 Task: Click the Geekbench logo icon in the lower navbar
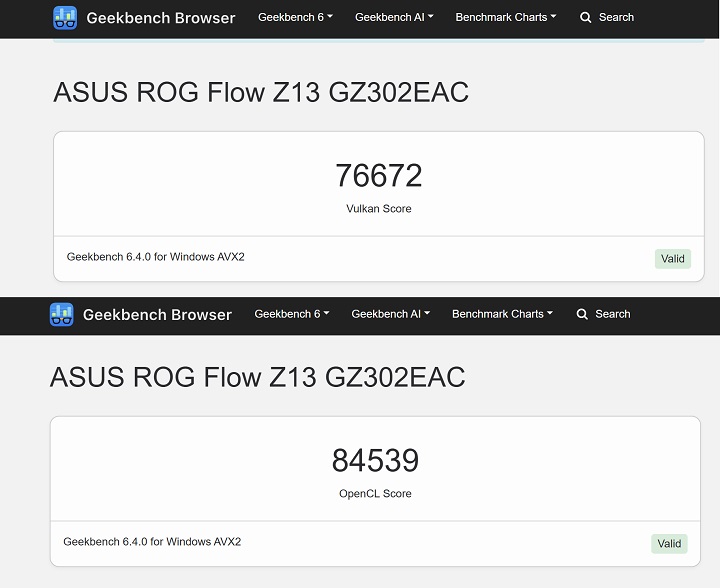pos(62,314)
